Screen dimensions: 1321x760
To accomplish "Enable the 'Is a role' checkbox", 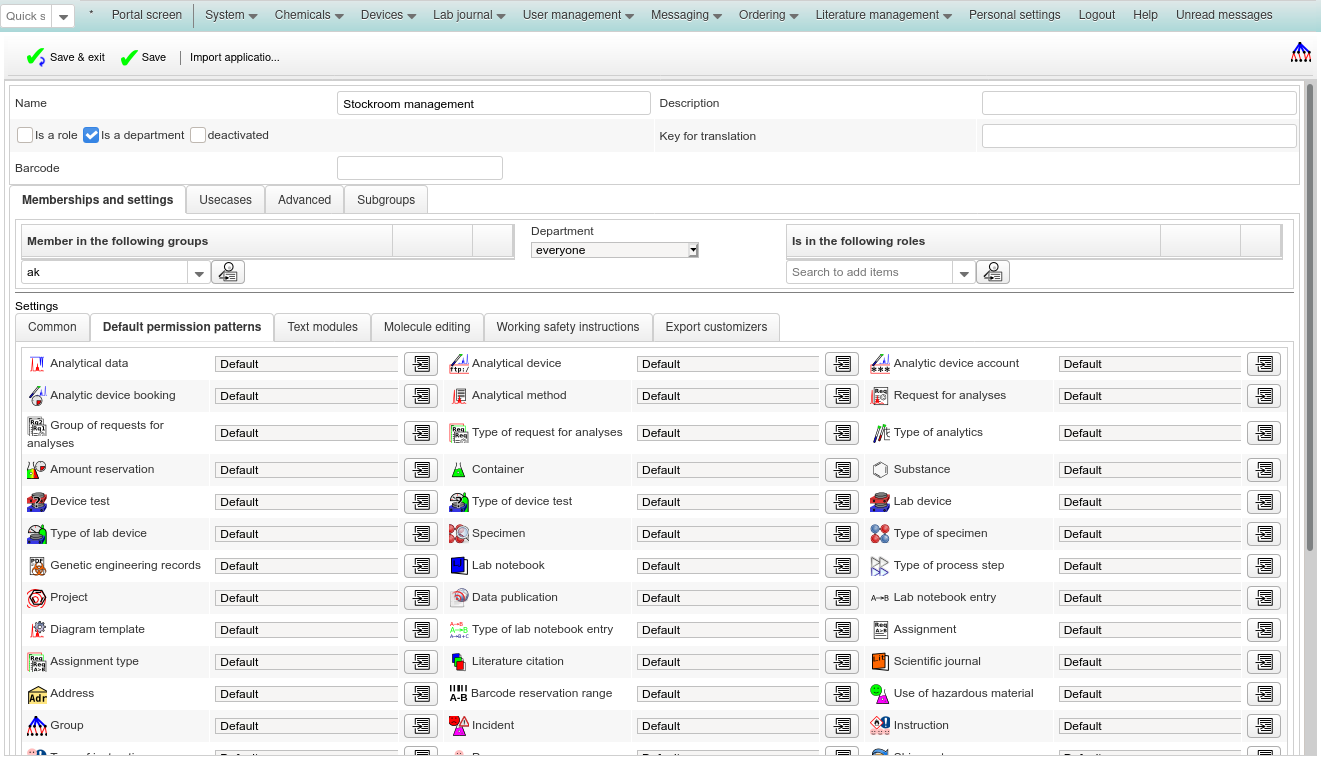I will pos(25,135).
